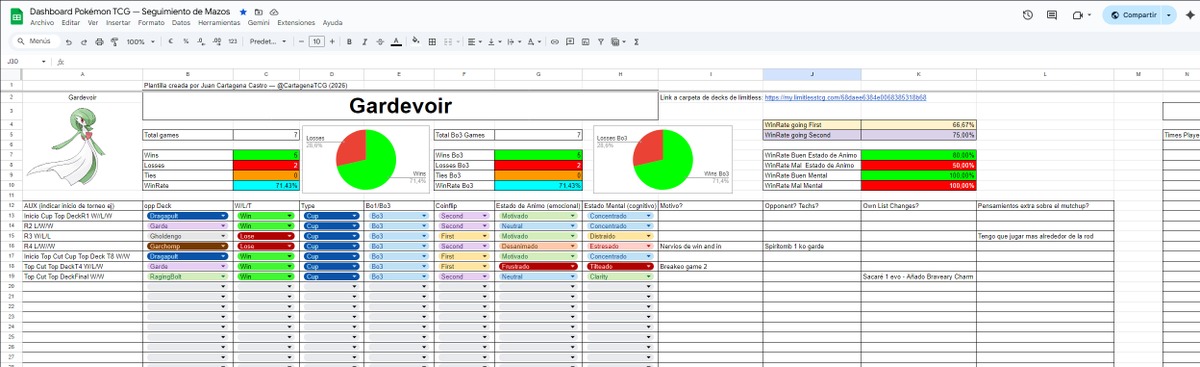Open the fill color picker
The image size is (1200, 367).
(416, 42)
